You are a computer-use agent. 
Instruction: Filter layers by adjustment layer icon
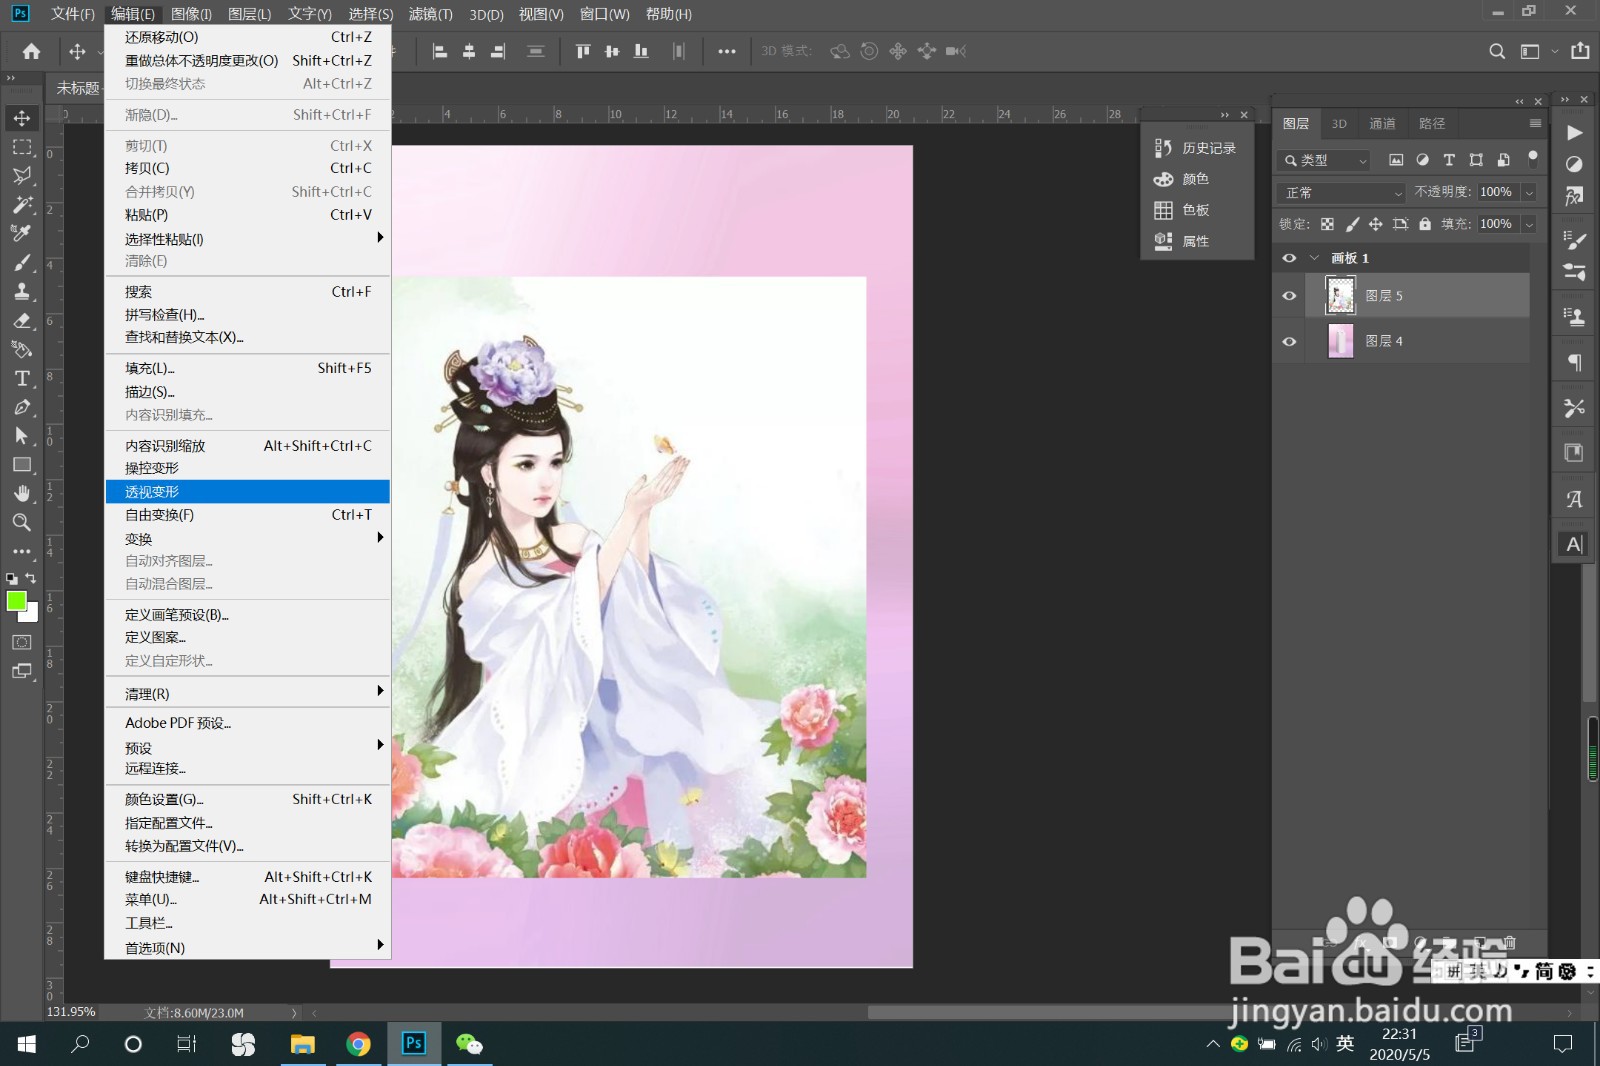point(1422,160)
